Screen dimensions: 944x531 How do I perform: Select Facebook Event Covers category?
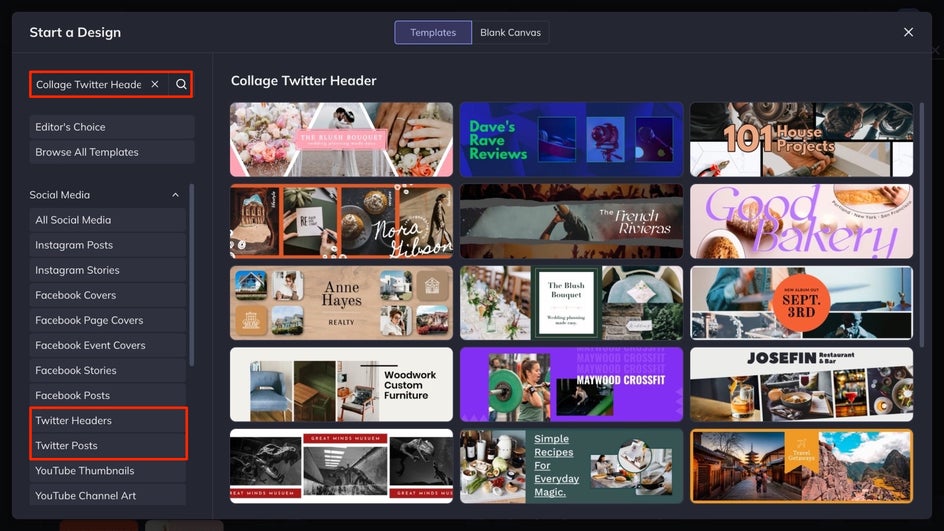pos(108,346)
